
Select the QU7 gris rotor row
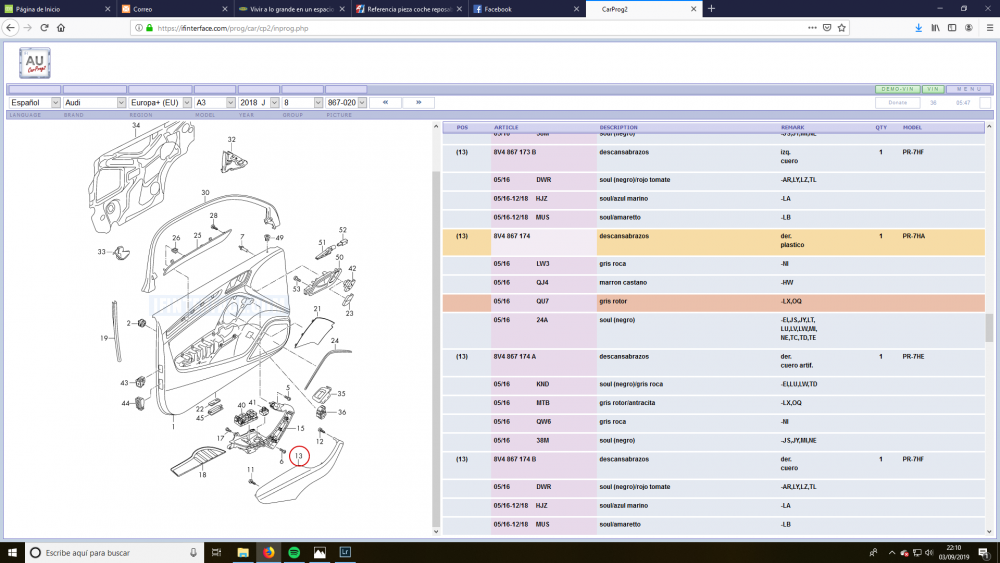click(714, 302)
